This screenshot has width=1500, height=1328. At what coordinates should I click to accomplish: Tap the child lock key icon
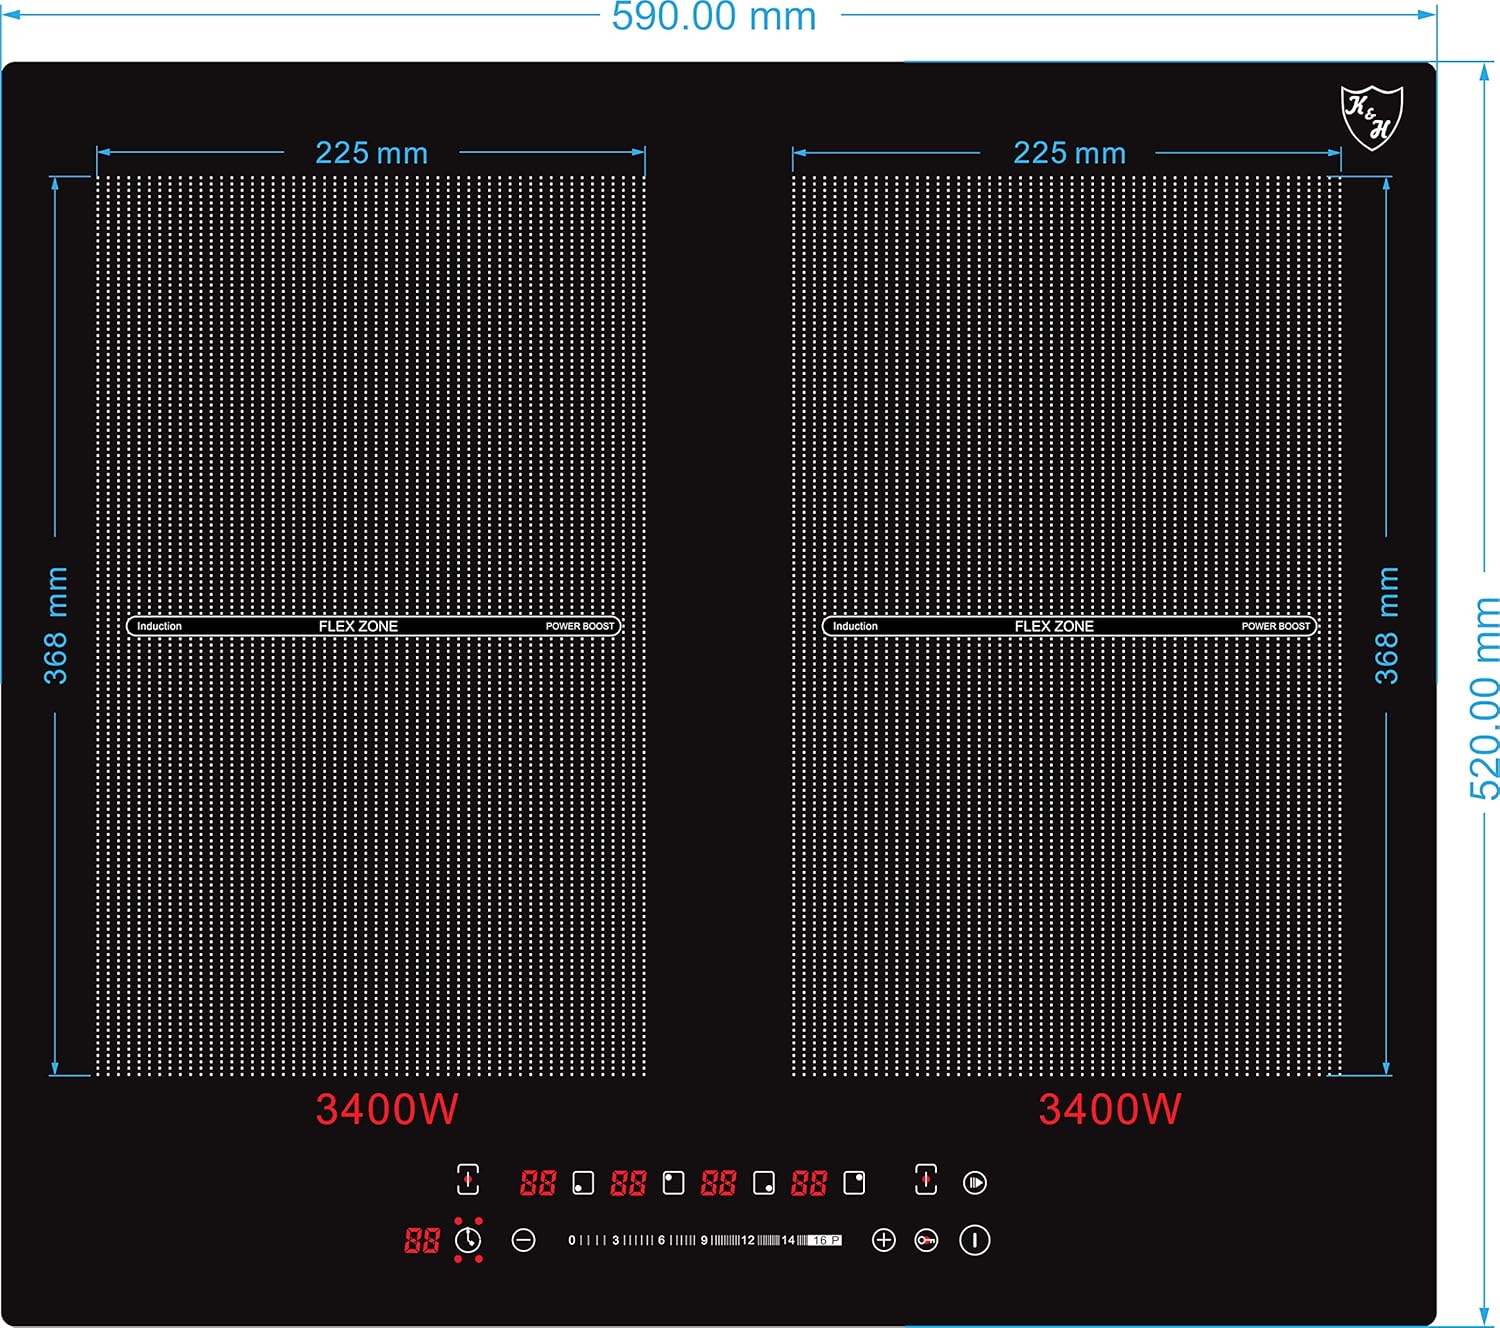[x=927, y=1241]
